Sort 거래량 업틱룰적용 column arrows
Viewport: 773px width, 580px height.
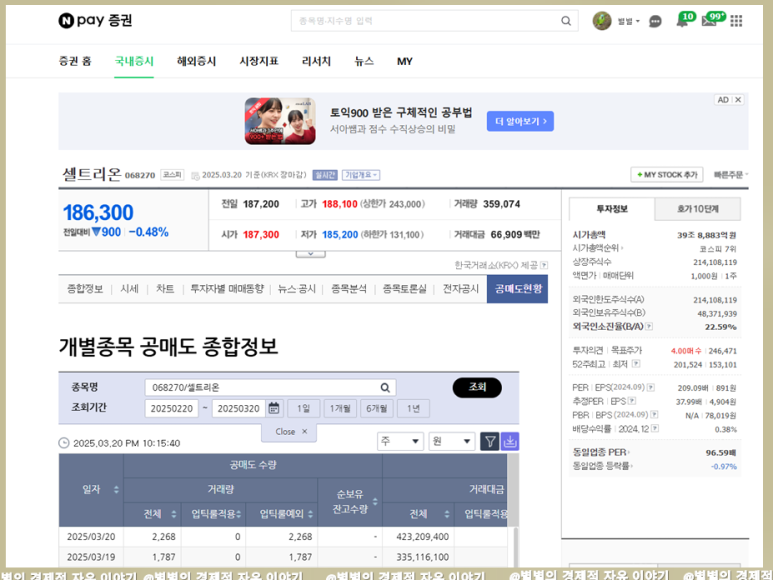[x=239, y=514]
